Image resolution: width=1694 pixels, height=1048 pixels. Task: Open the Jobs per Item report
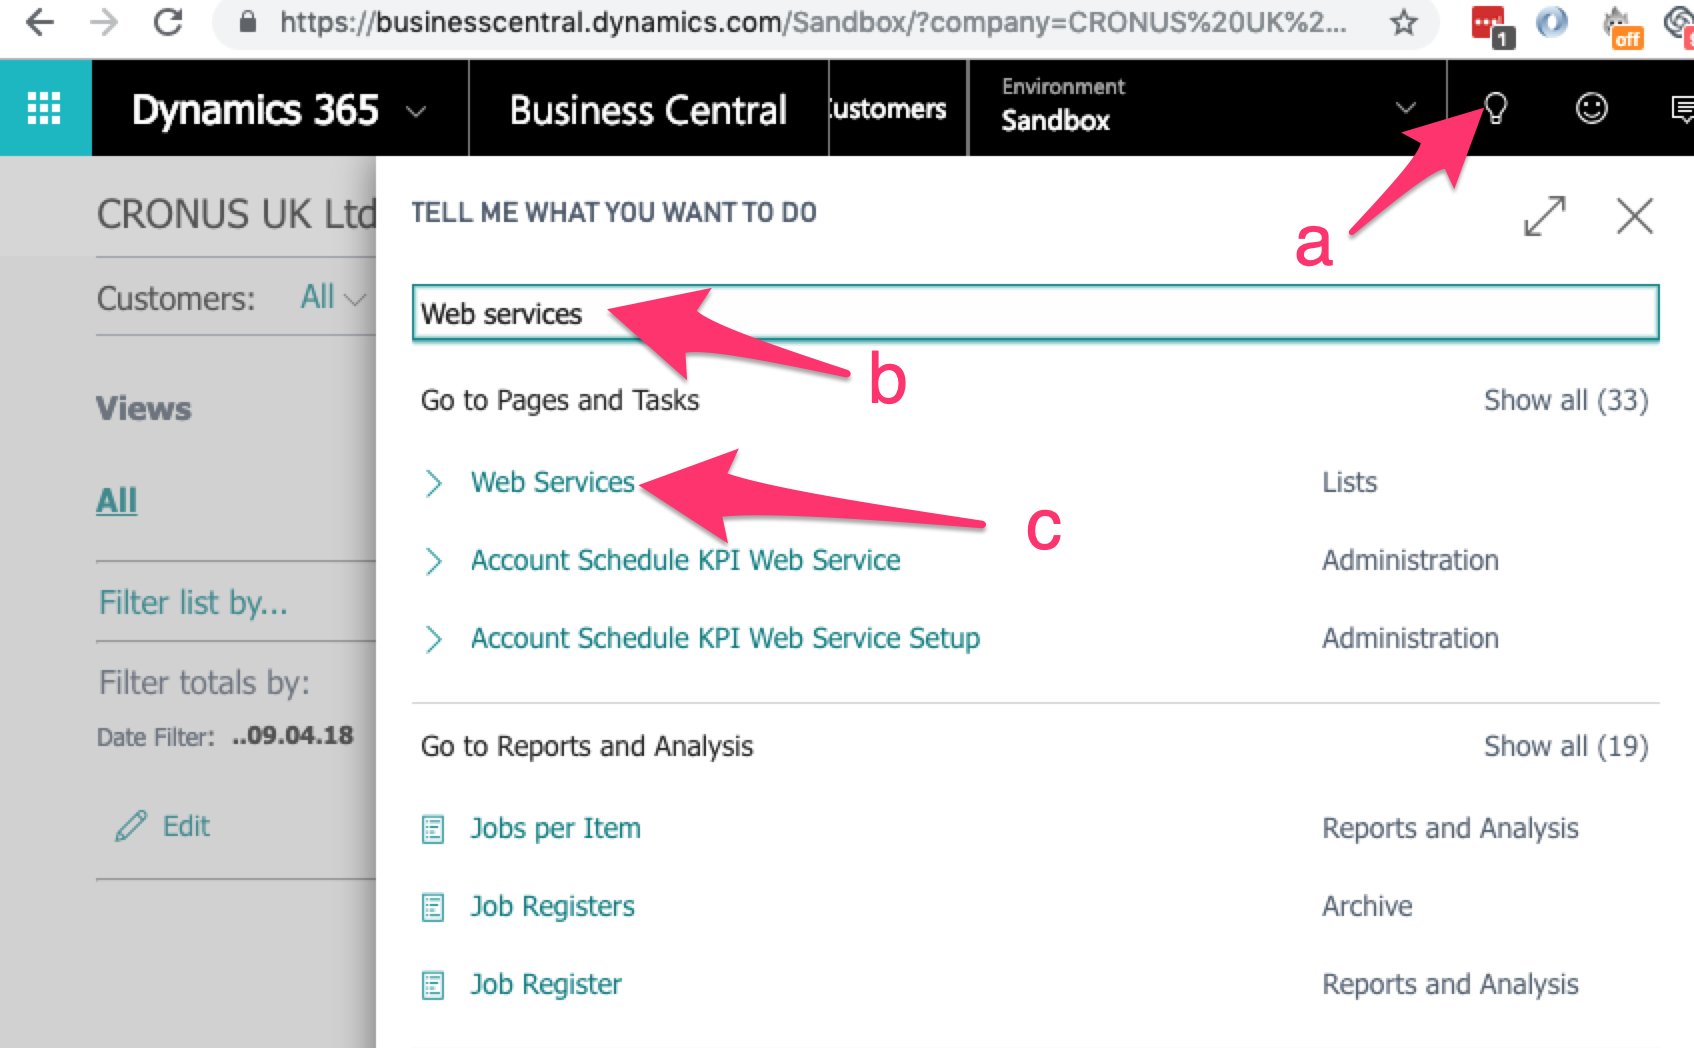tap(555, 828)
